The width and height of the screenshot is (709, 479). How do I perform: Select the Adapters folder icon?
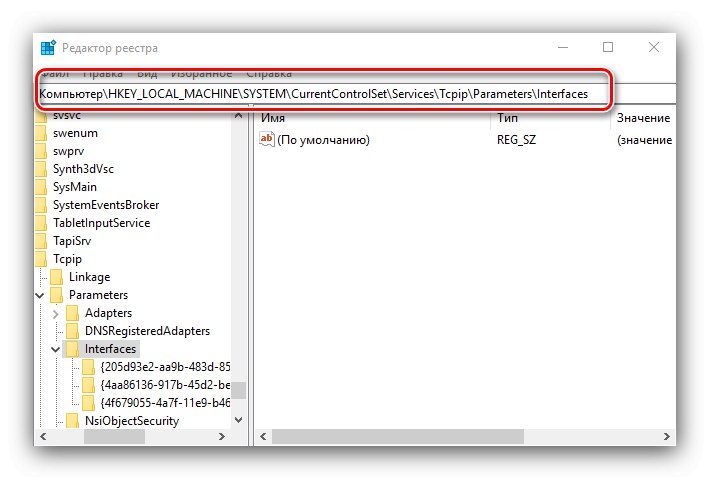pyautogui.click(x=72, y=313)
